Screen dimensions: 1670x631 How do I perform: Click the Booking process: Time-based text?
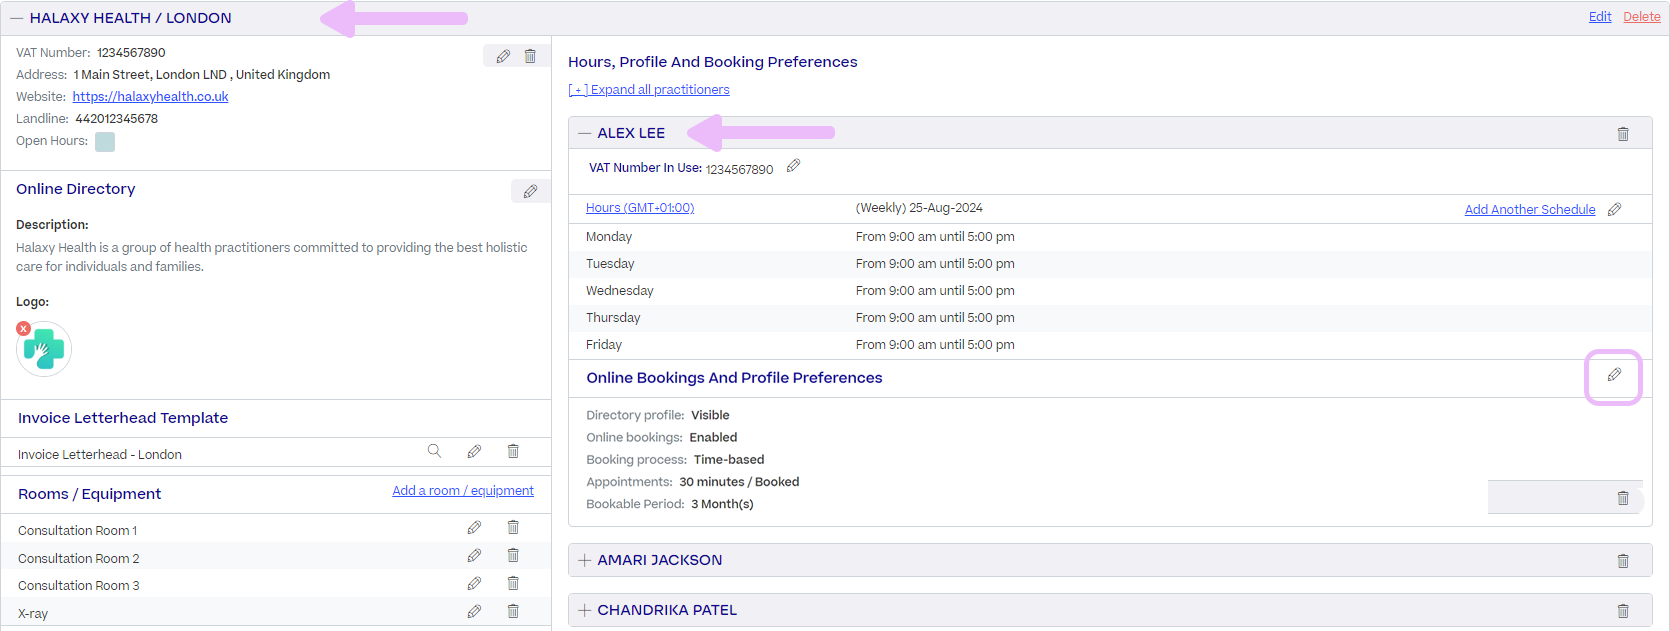click(675, 460)
